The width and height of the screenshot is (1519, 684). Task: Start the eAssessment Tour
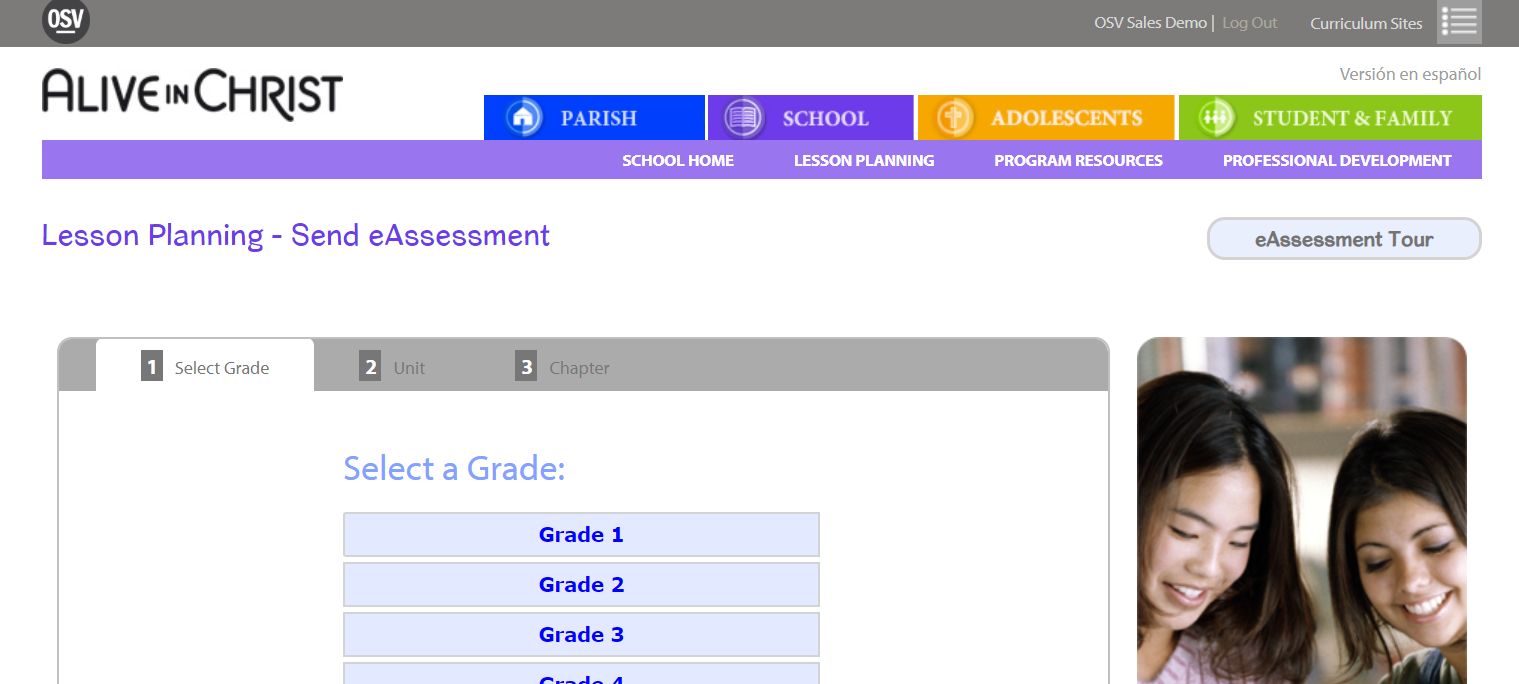tap(1344, 239)
